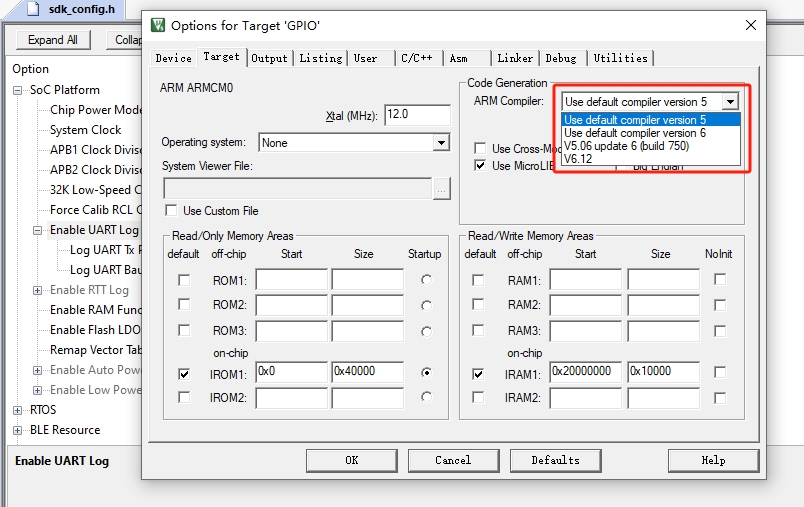Click the Keil icon in dialog title bar
The image size is (804, 507).
point(158,24)
